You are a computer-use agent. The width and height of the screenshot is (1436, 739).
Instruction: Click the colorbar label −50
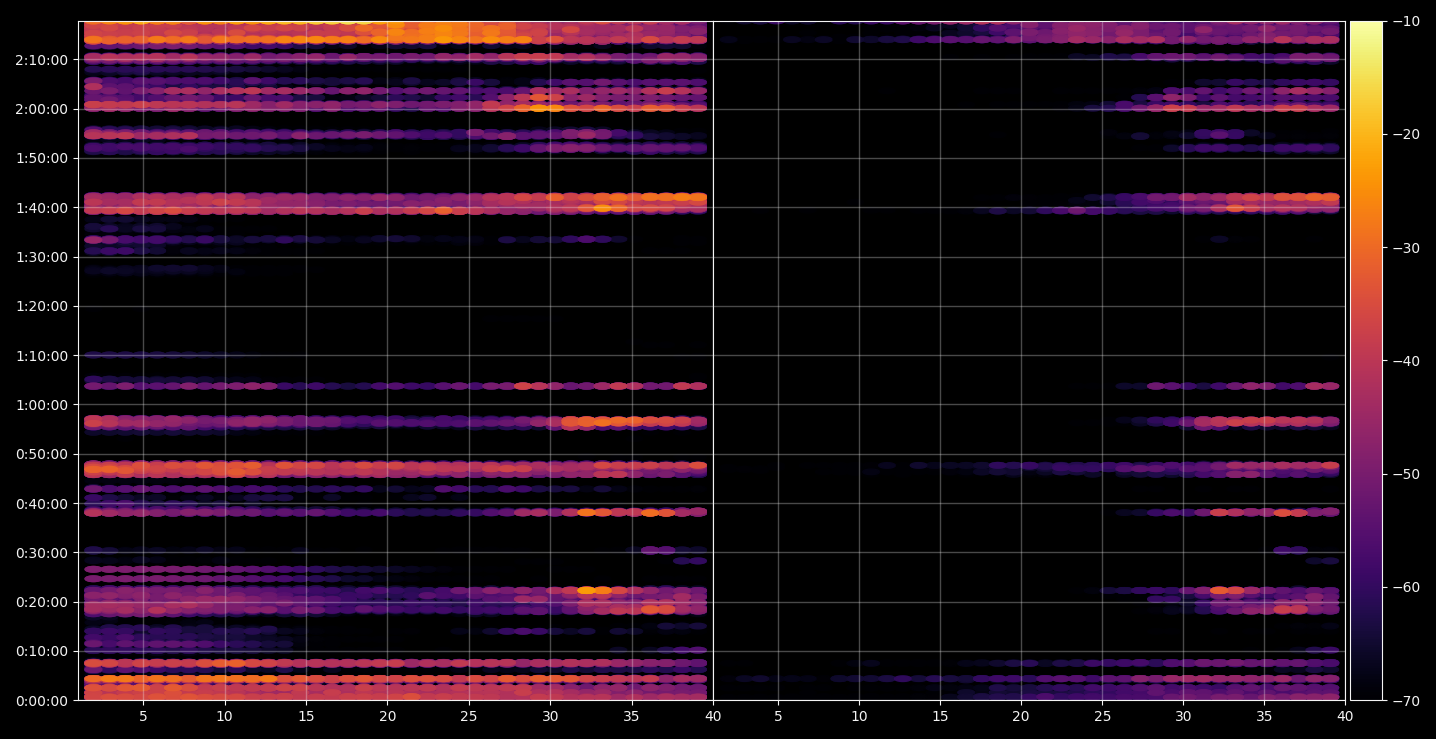1406,474
